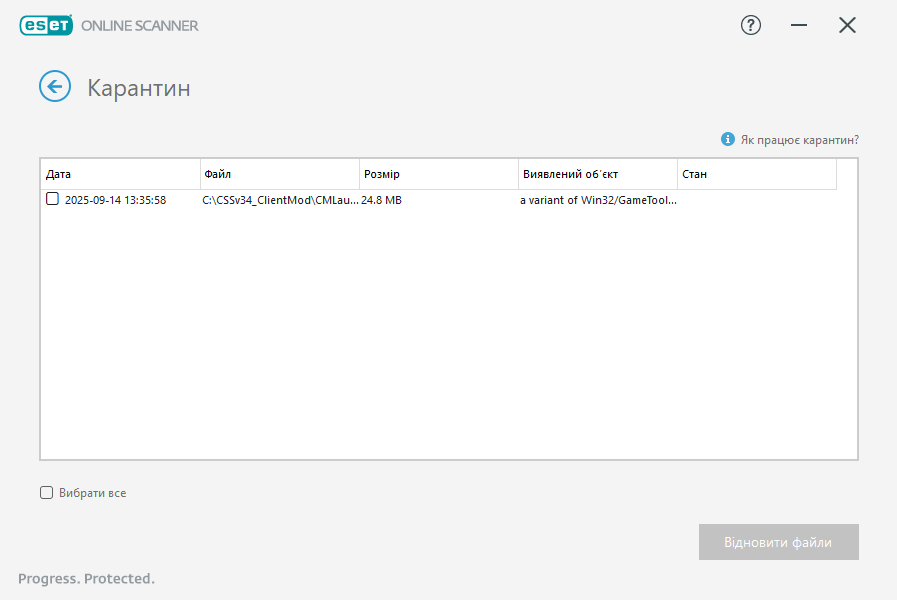Click the Стан column header
This screenshot has height=600, width=897.
(x=756, y=174)
